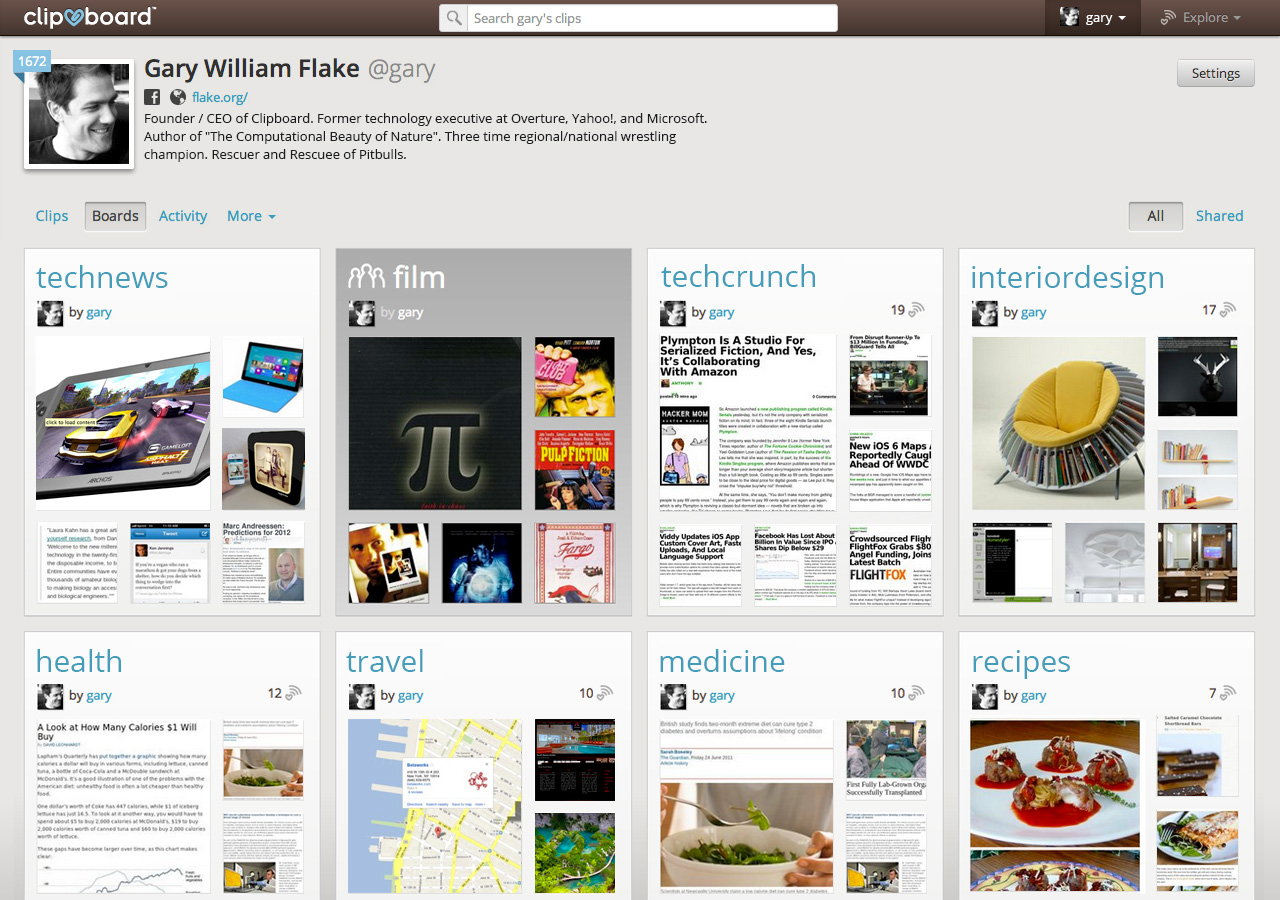This screenshot has height=900, width=1280.
Task: Click gary's avatar on interiordesign board
Action: click(985, 313)
